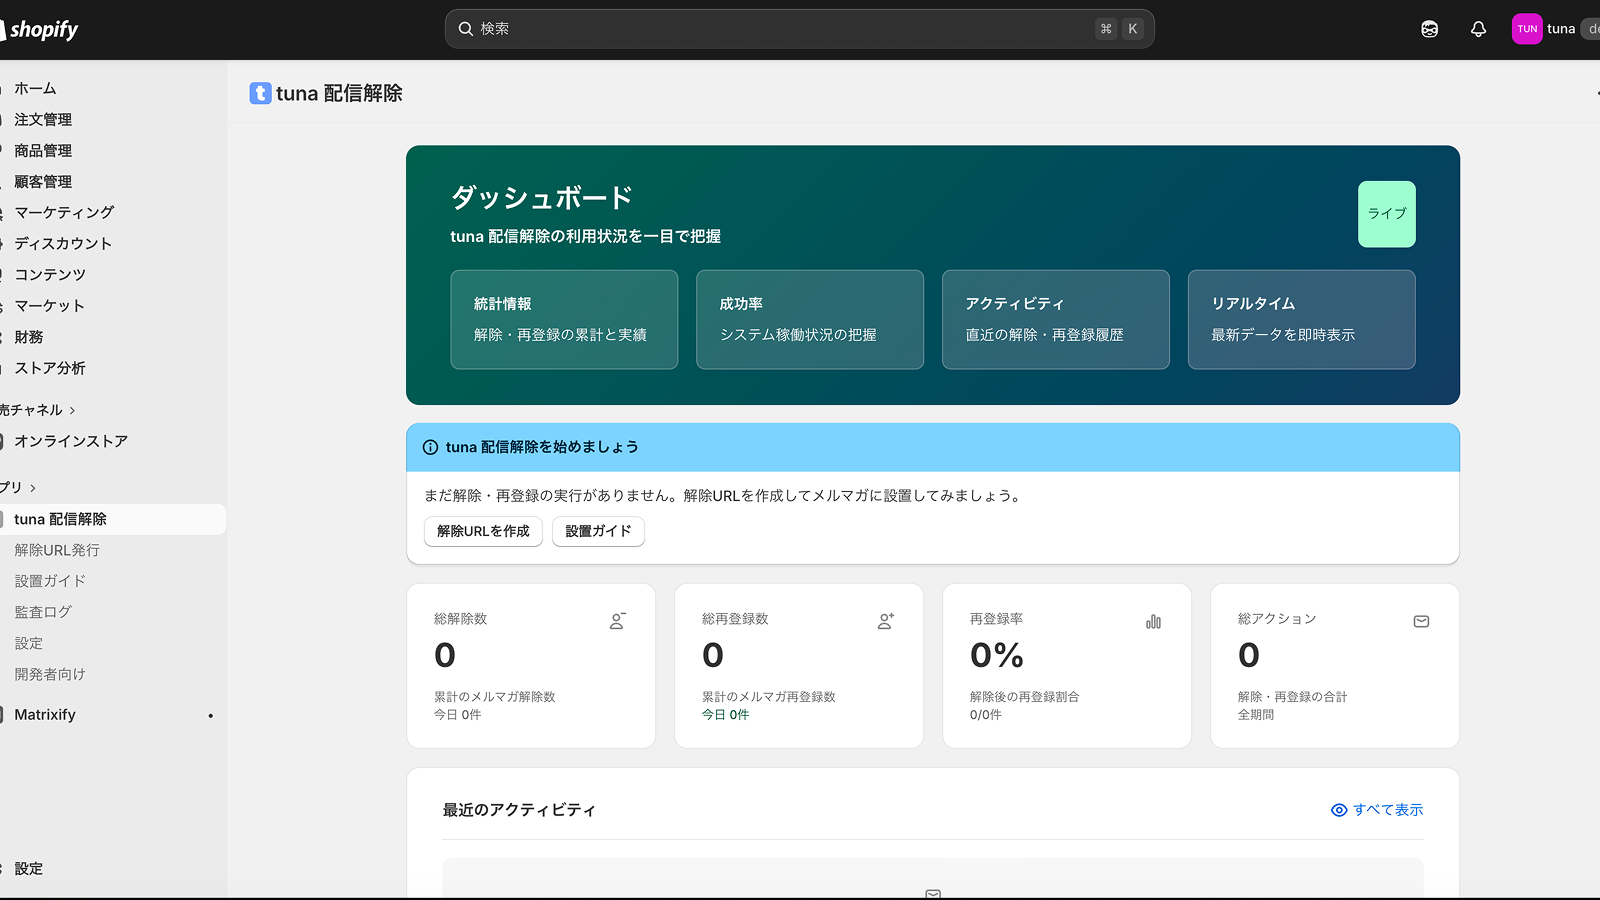Open 監査ログ sub-page
The width and height of the screenshot is (1600, 900).
(43, 612)
